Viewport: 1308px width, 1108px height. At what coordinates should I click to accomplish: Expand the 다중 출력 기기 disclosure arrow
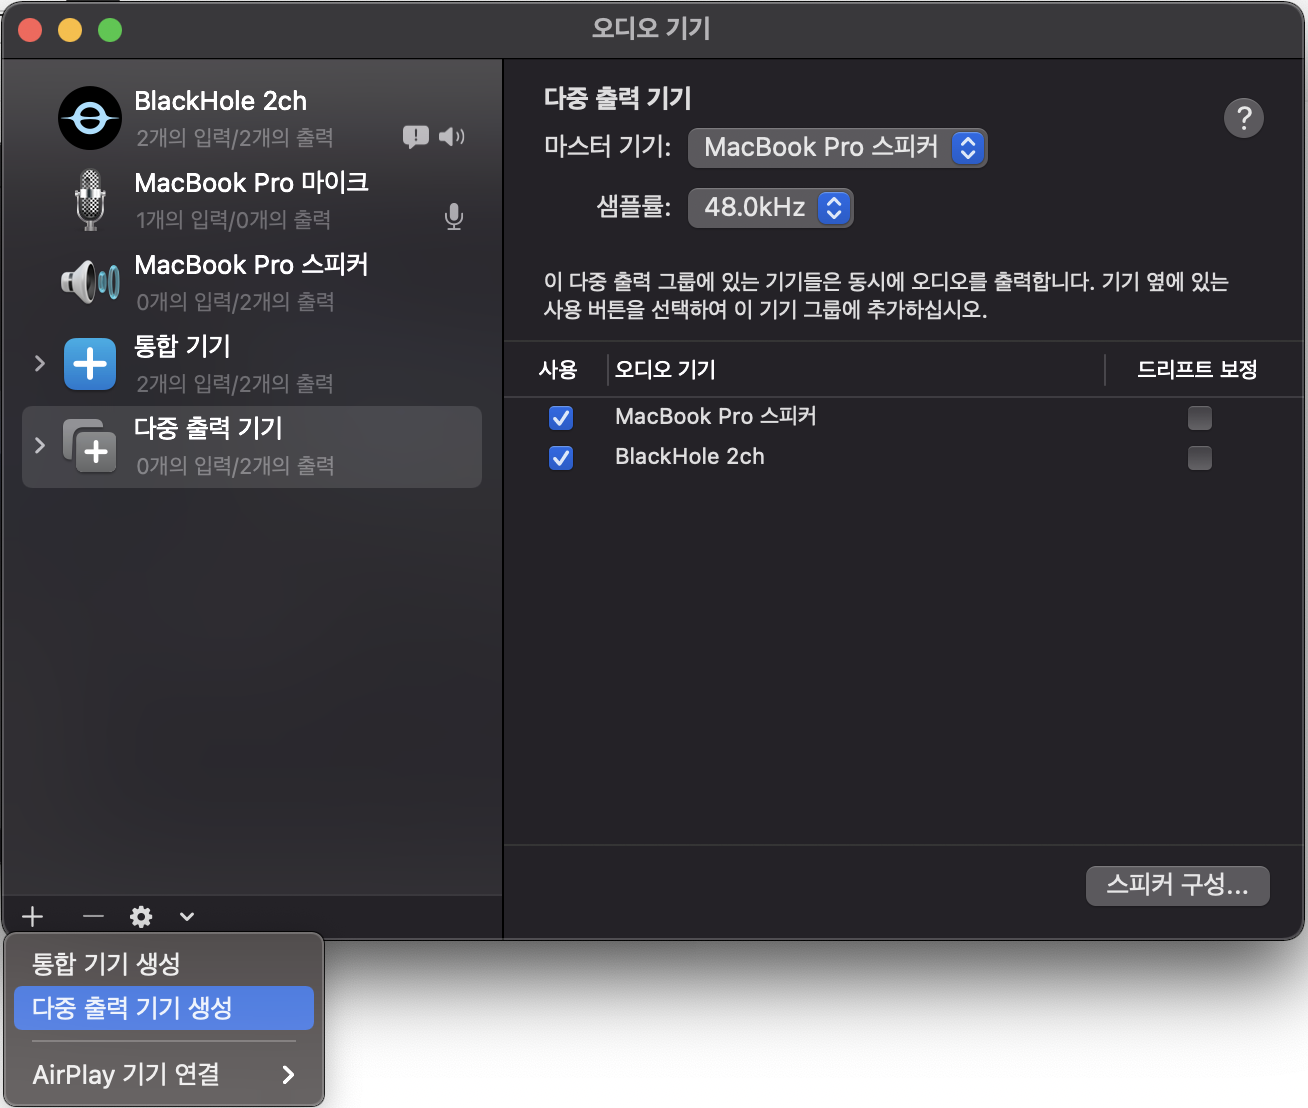point(40,445)
